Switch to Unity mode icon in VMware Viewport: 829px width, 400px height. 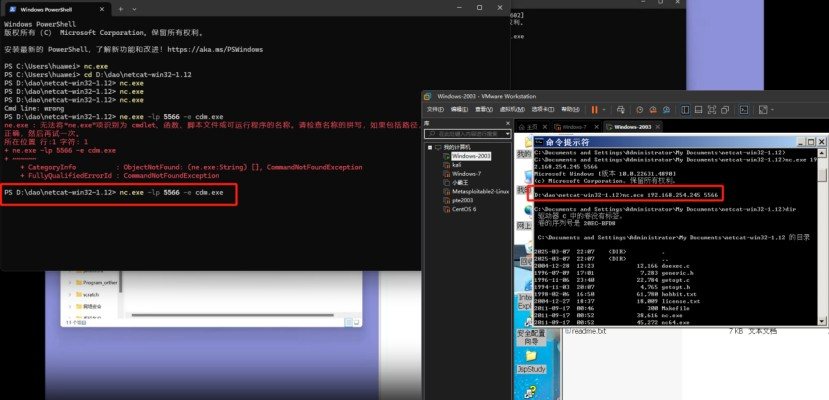pyautogui.click(x=725, y=109)
